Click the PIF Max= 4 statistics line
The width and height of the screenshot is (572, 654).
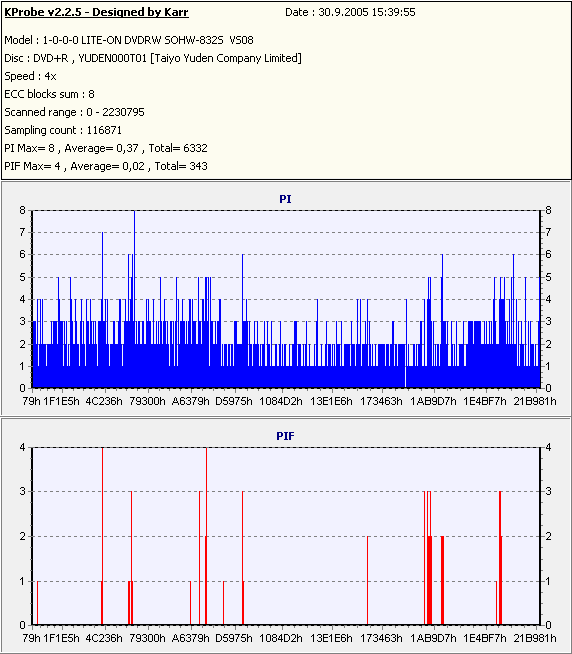click(106, 166)
